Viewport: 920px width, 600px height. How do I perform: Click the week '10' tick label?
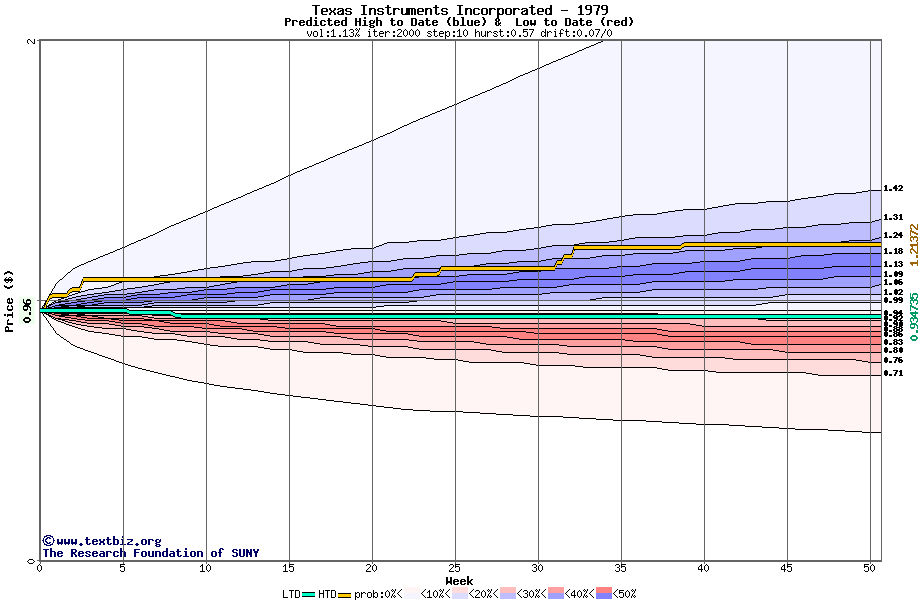click(205, 568)
